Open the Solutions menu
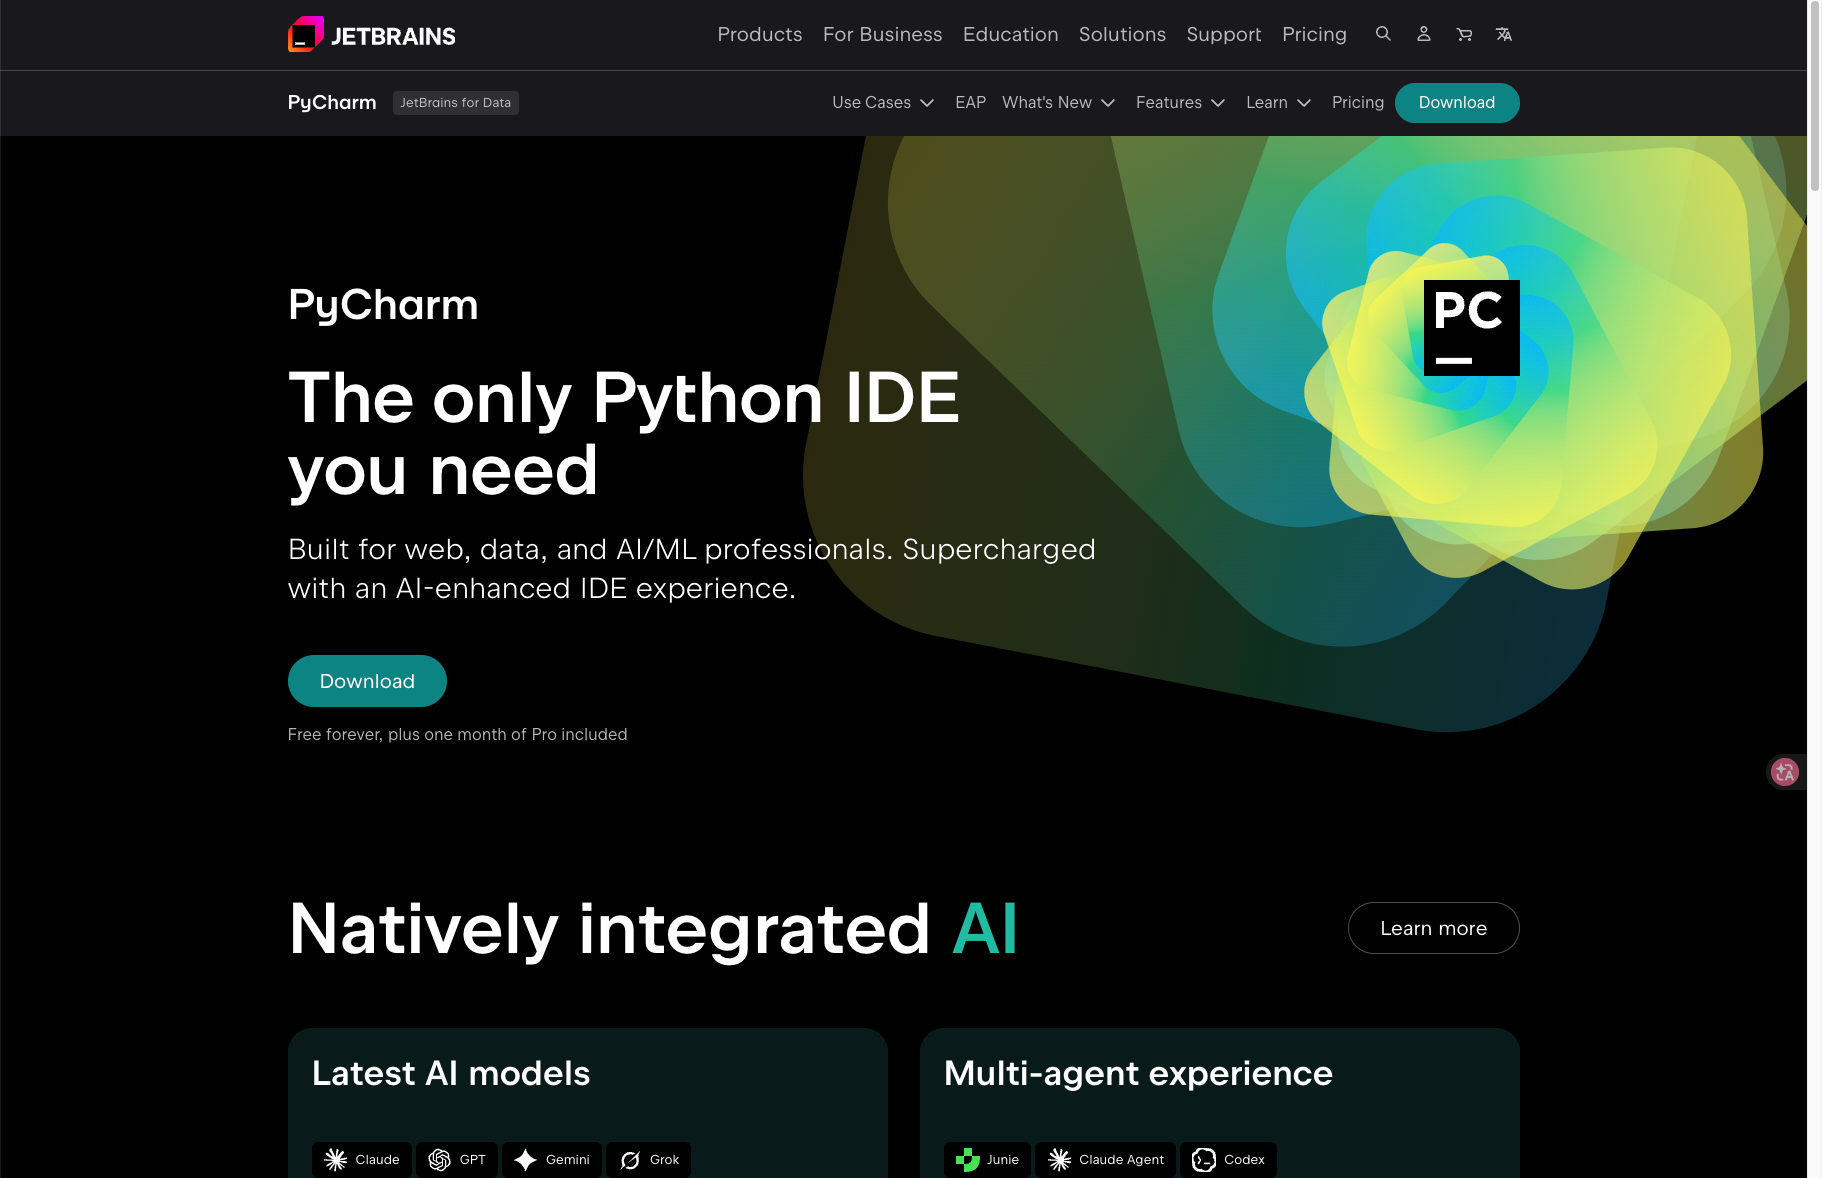Viewport: 1822px width, 1178px height. (1122, 35)
